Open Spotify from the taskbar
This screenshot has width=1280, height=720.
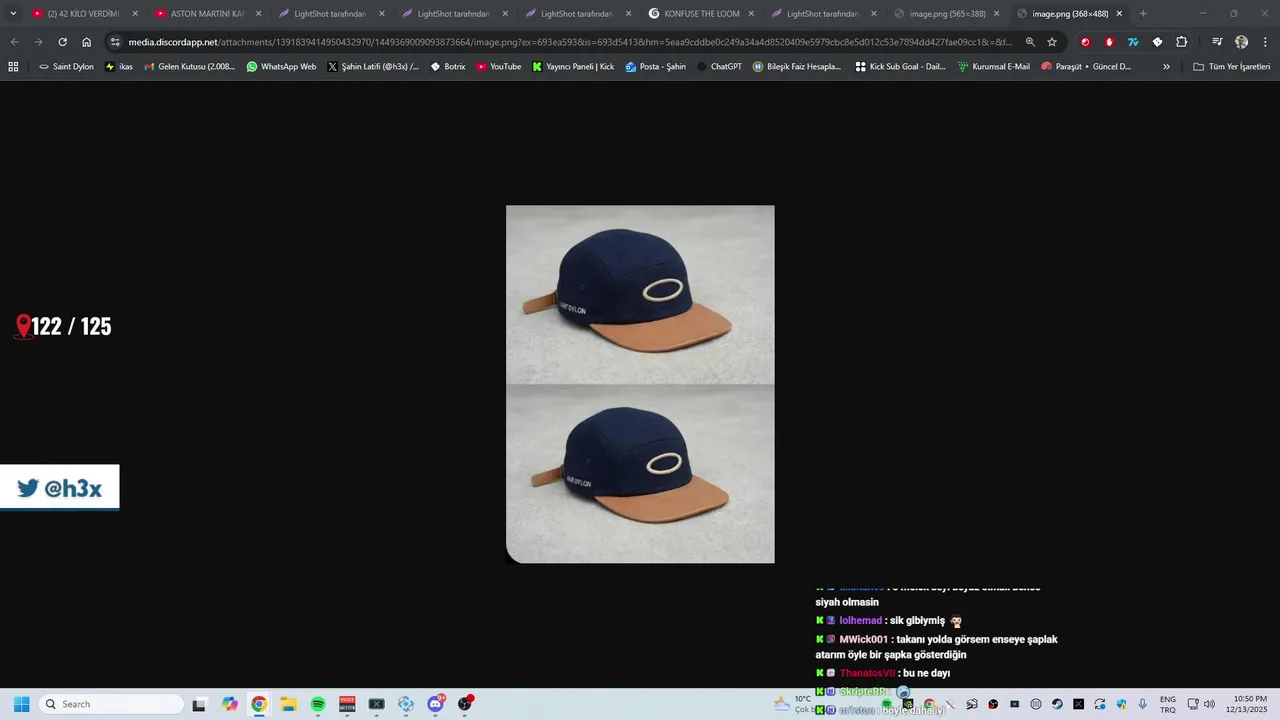tap(318, 704)
